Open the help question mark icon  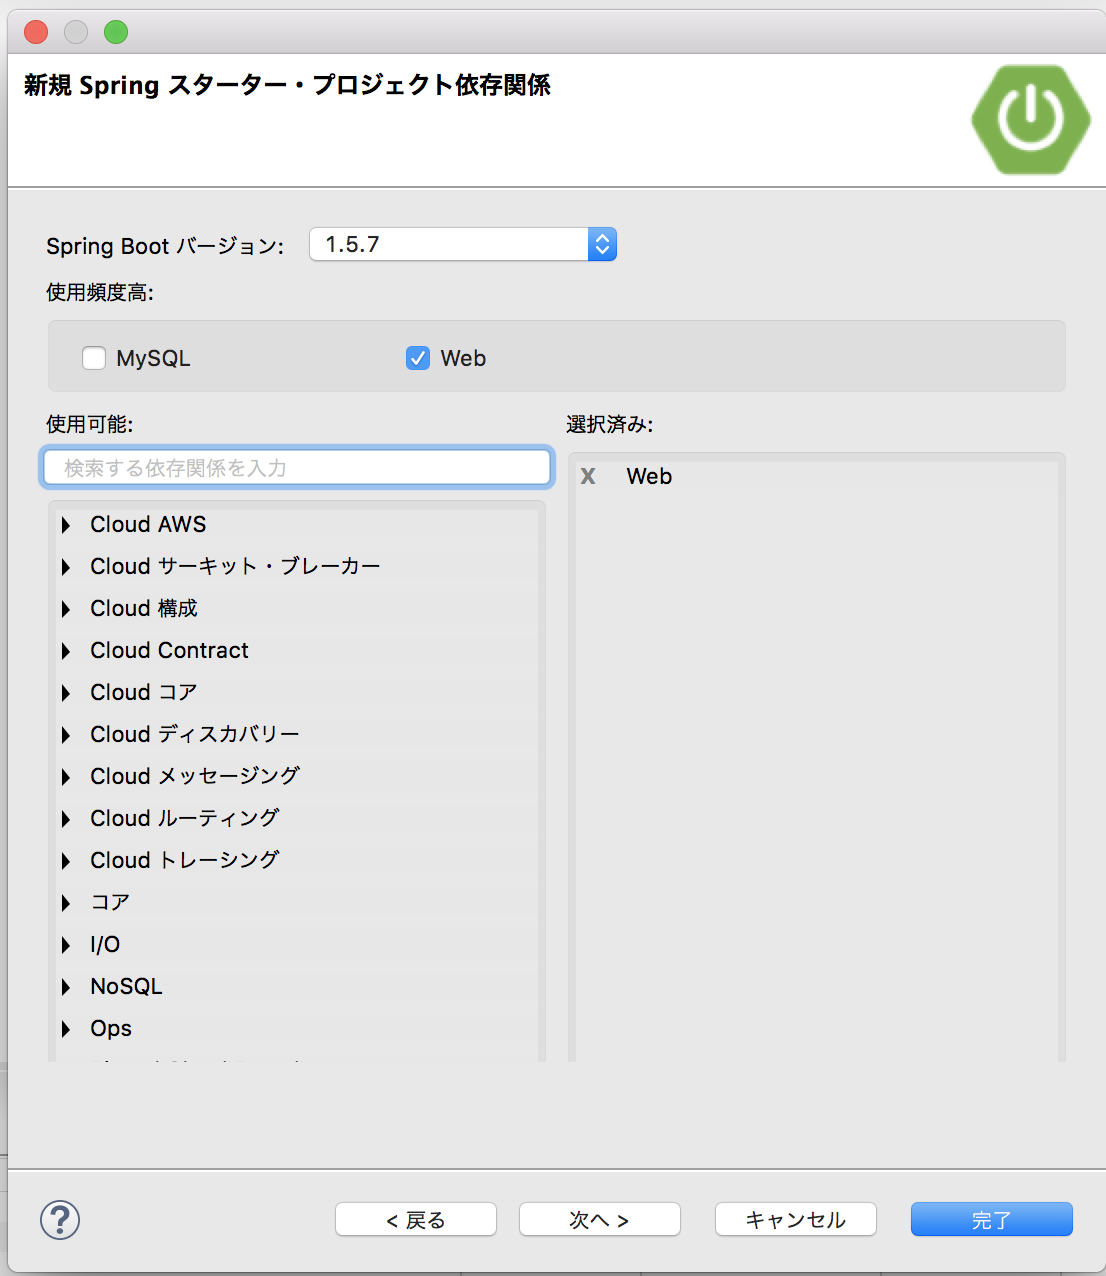click(60, 1220)
